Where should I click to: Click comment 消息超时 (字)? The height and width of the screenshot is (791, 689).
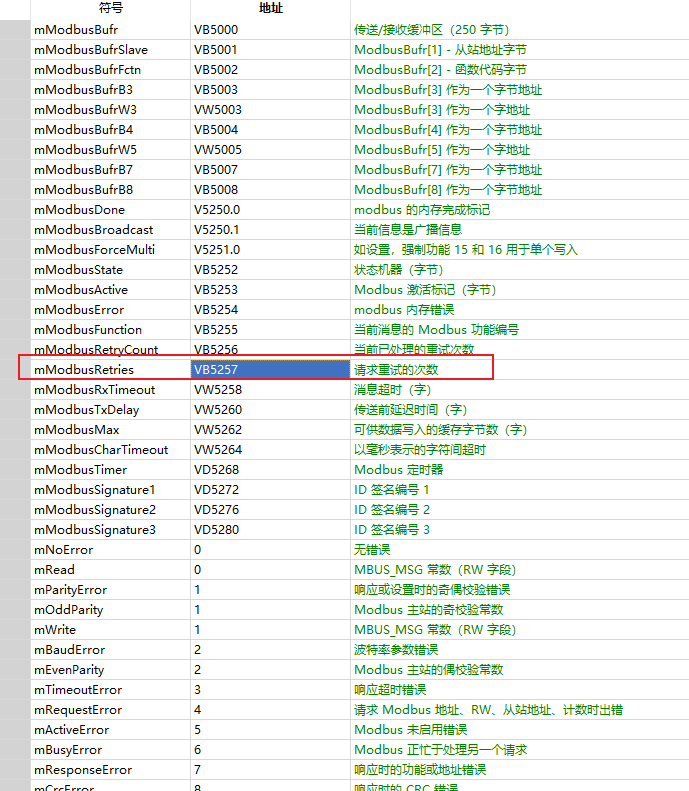(x=393, y=390)
